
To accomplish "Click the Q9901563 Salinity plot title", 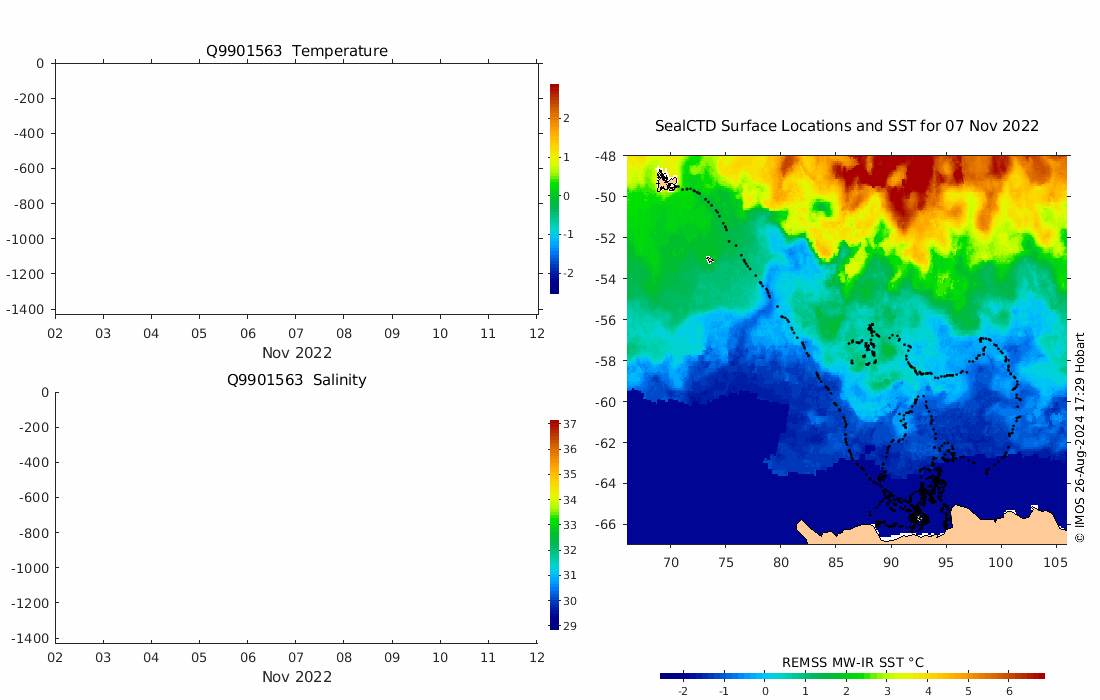I will pyautogui.click(x=296, y=379).
